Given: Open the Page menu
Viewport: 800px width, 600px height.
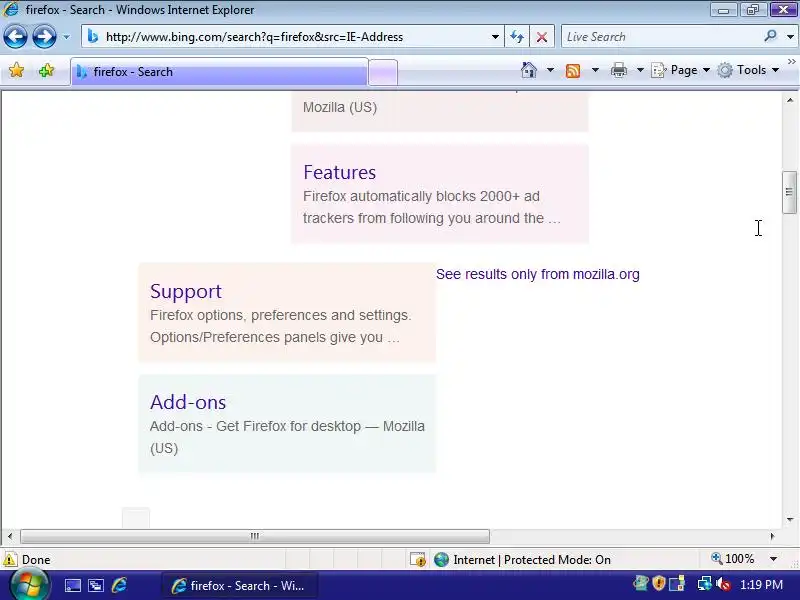Looking at the screenshot, I should click(681, 70).
